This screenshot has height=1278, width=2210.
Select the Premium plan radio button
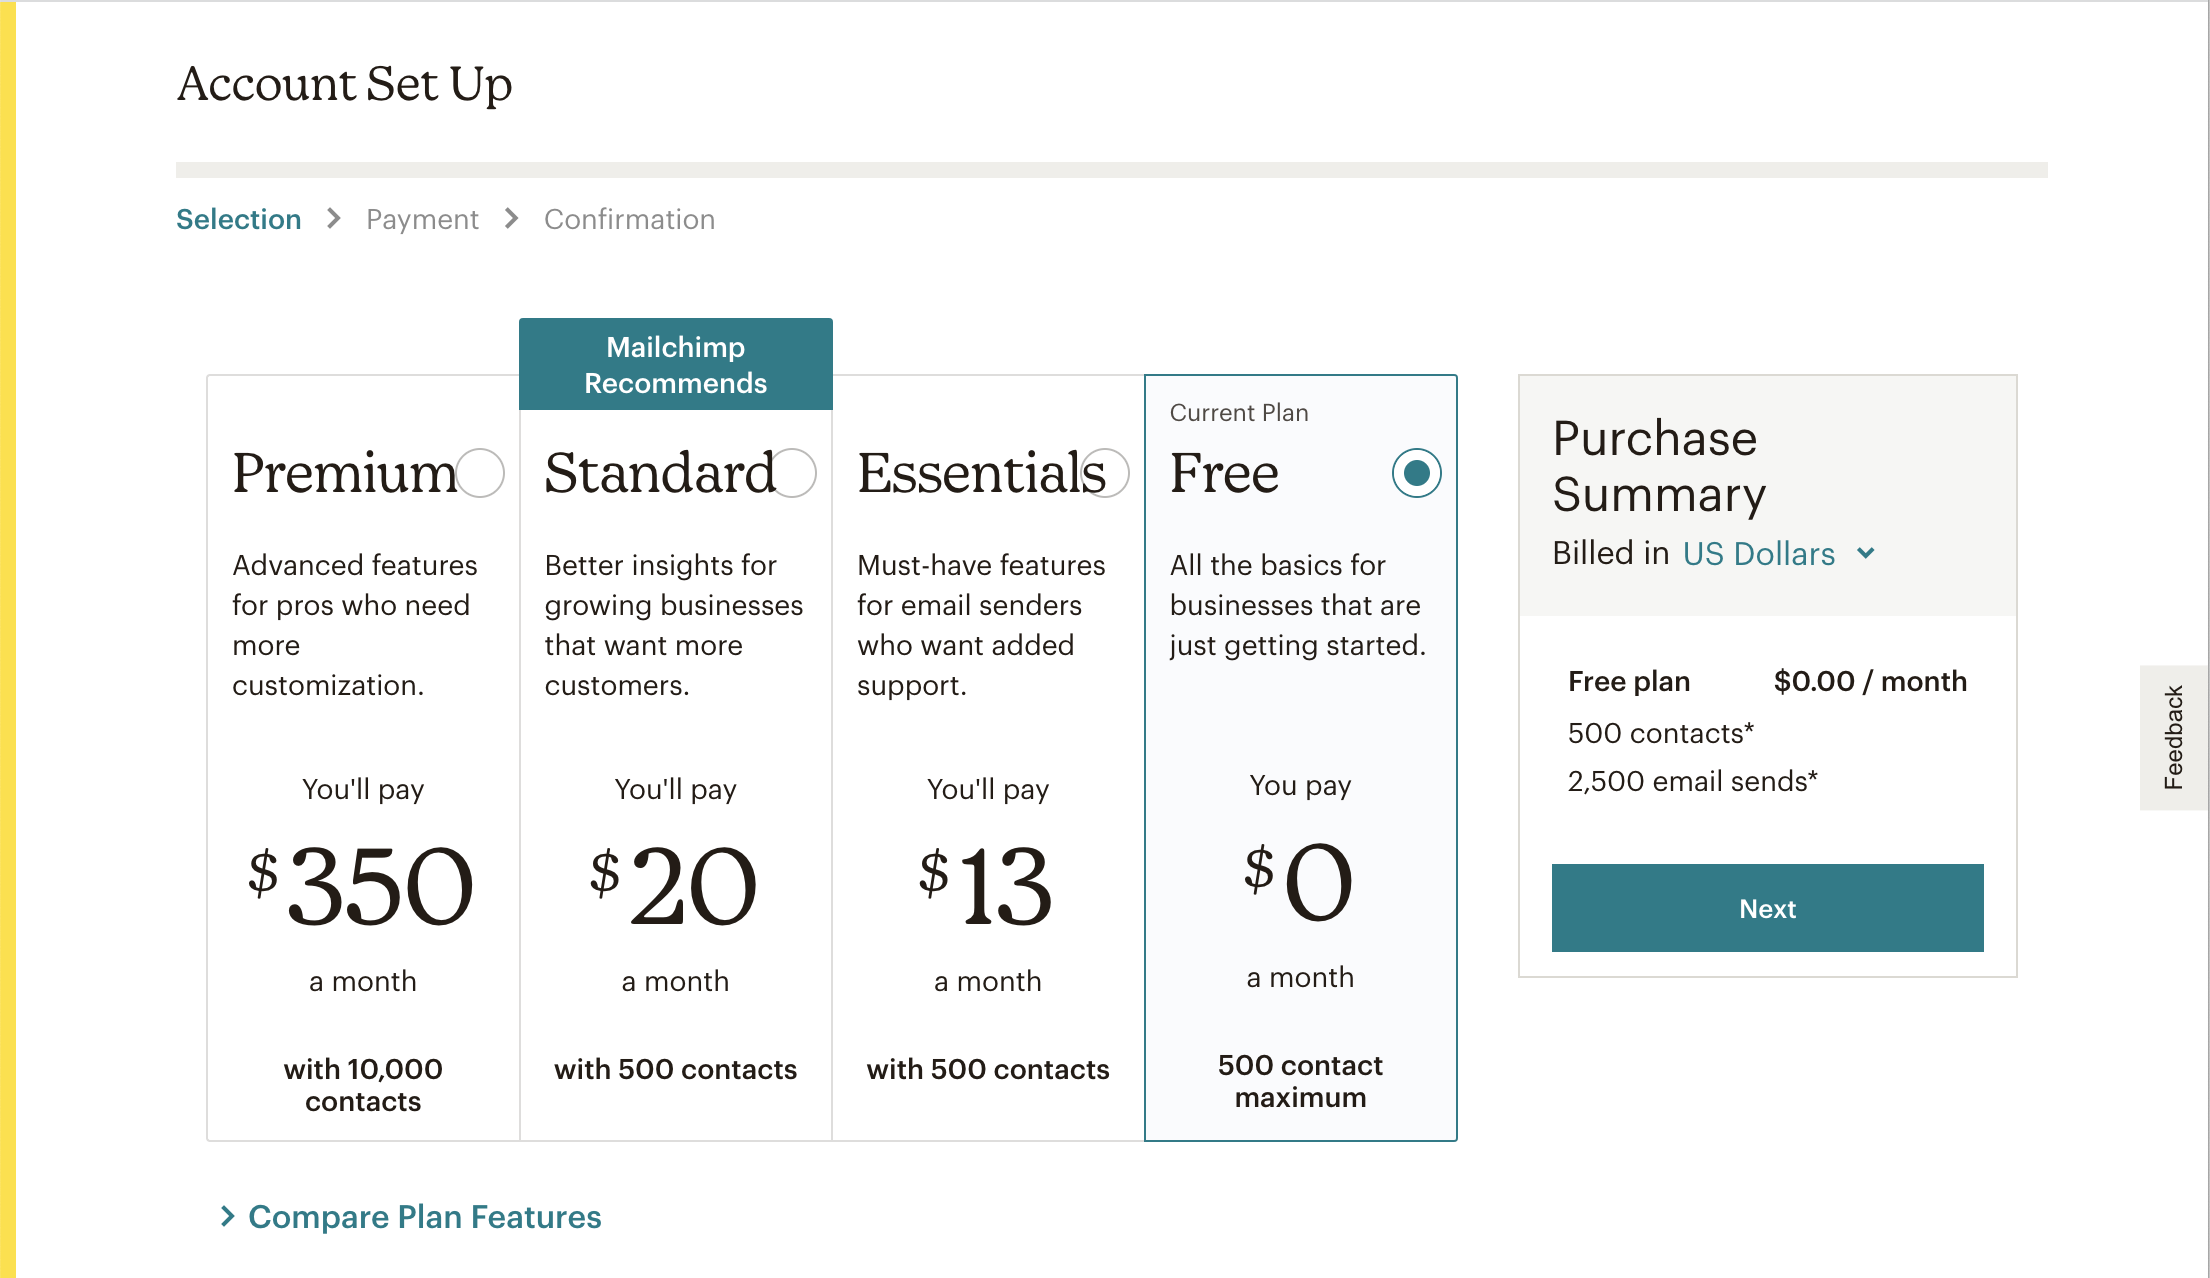[481, 473]
